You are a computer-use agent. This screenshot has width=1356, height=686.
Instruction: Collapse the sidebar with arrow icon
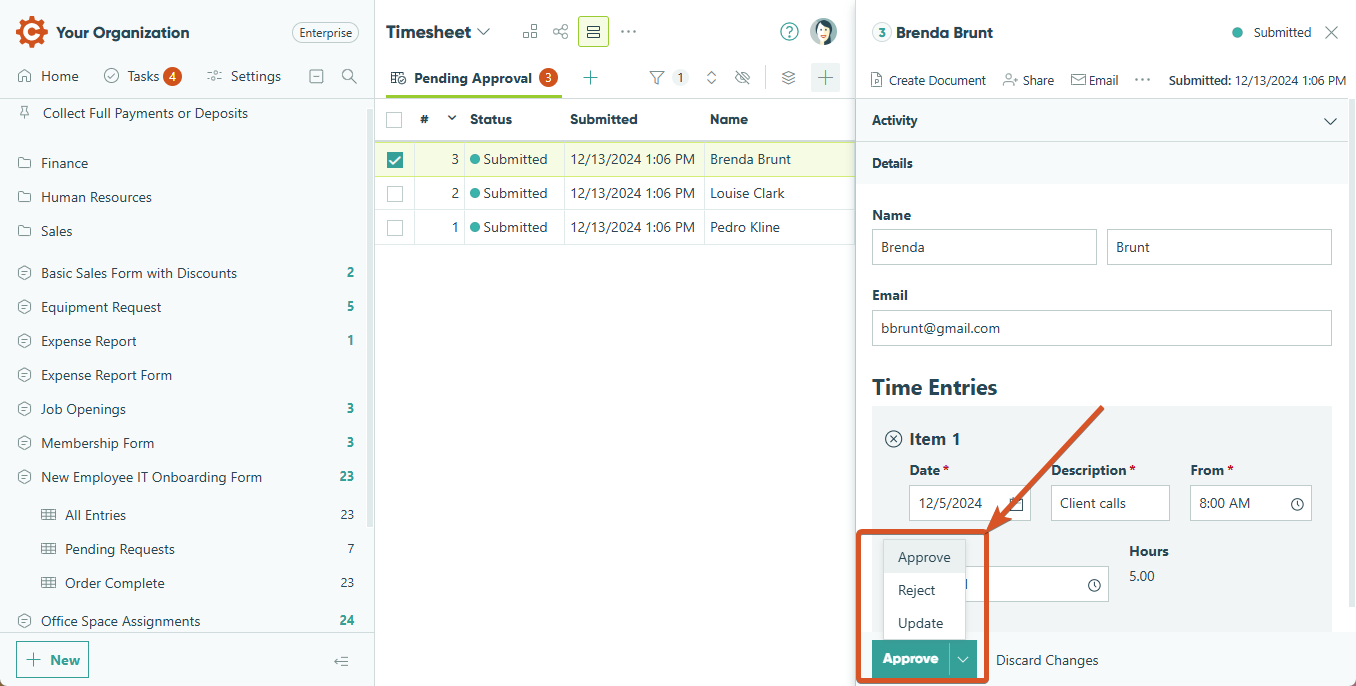341,661
